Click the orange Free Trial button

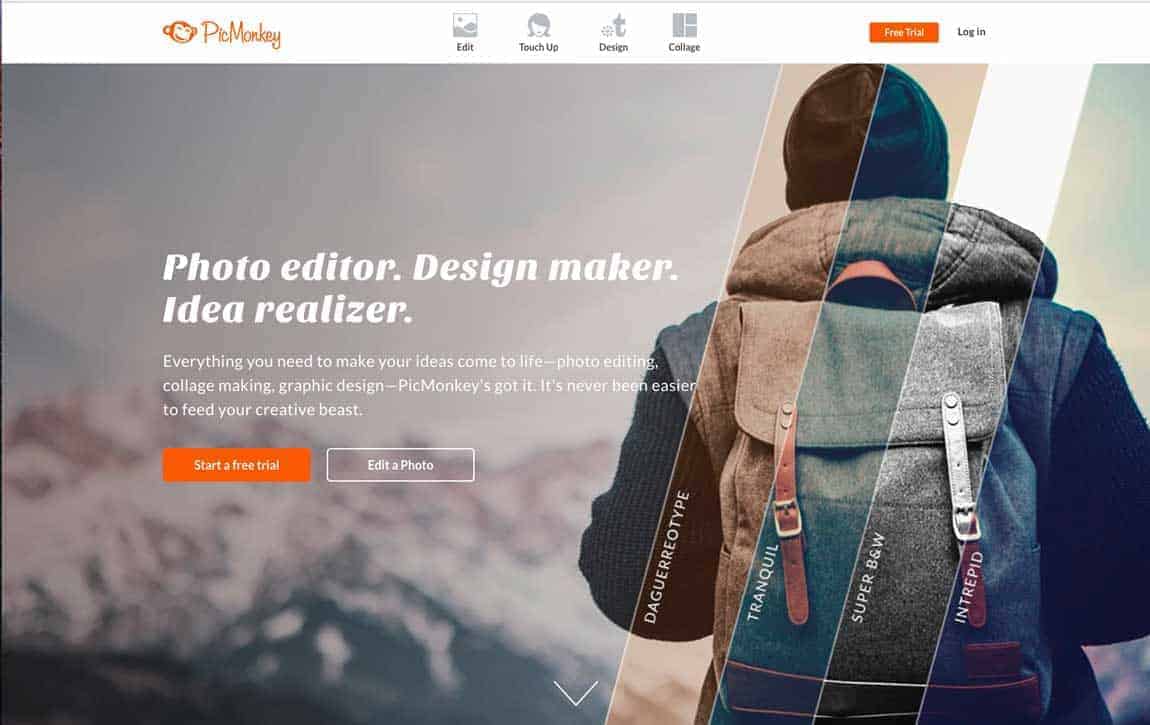tap(904, 32)
